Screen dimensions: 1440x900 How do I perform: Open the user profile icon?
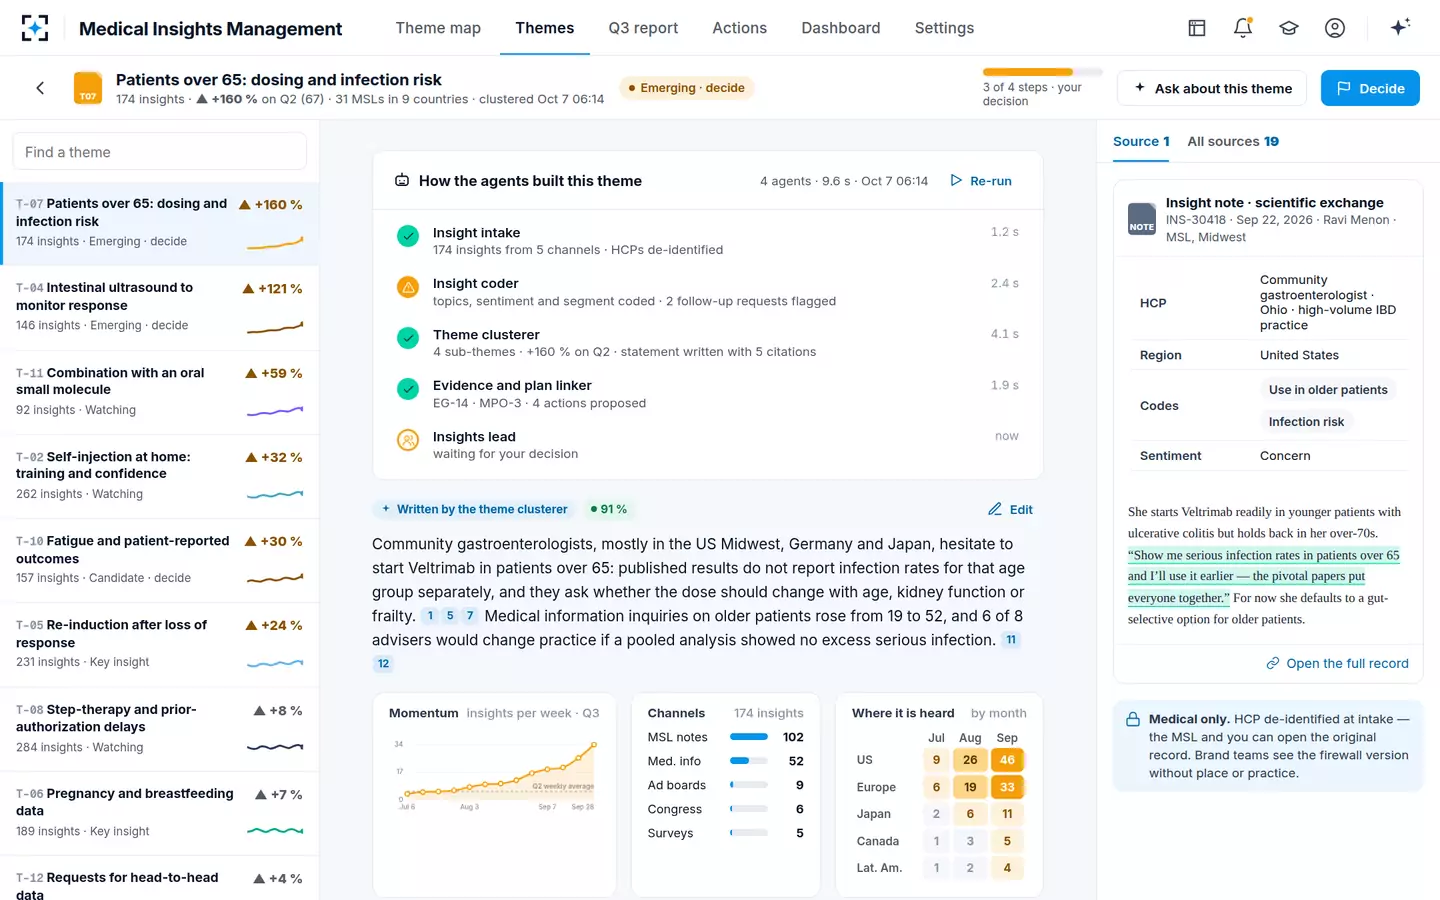(x=1335, y=28)
